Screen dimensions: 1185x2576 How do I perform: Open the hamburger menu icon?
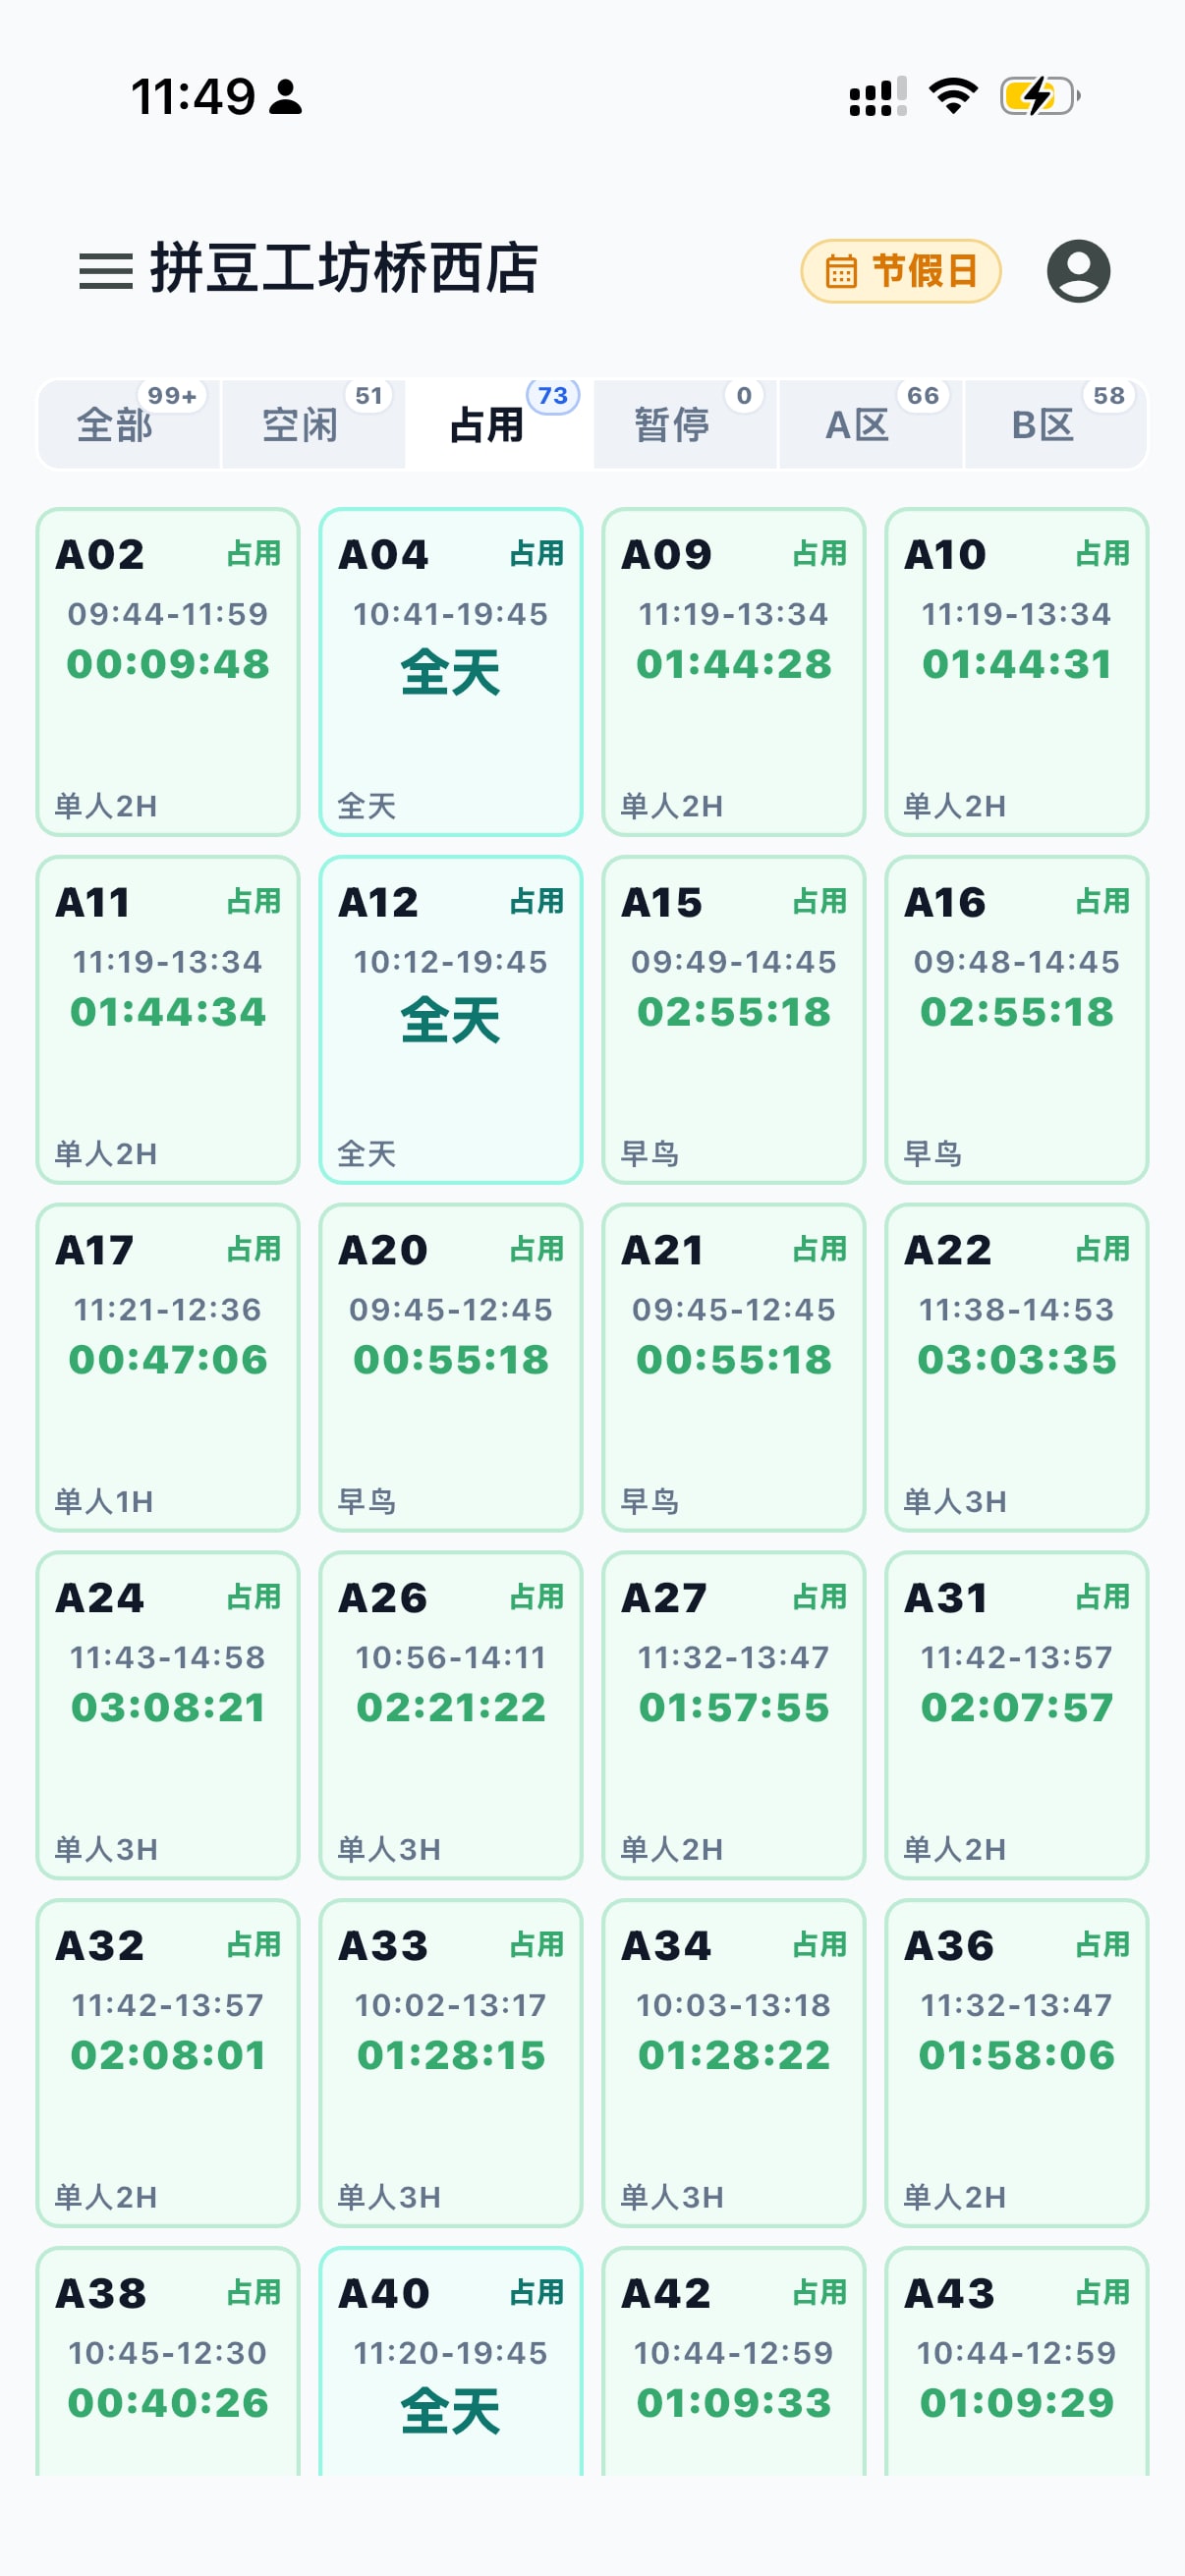[106, 271]
